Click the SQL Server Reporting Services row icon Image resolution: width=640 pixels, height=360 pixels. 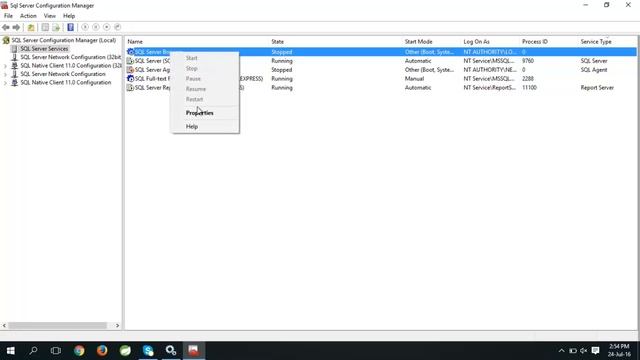pyautogui.click(x=131, y=88)
